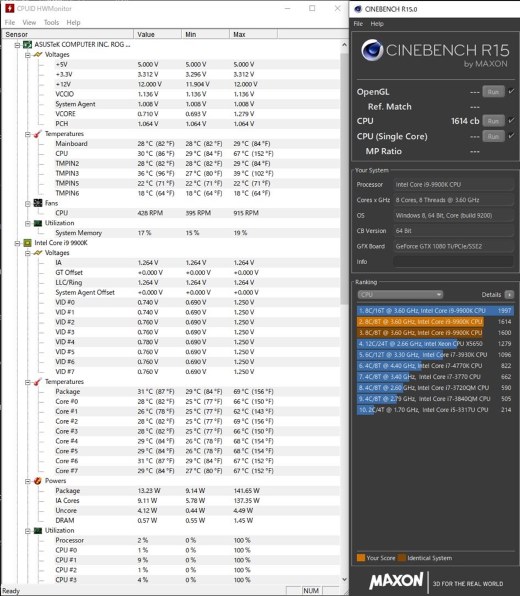Collapse the Powers group
This screenshot has height=596, width=520.
pos(28,481)
